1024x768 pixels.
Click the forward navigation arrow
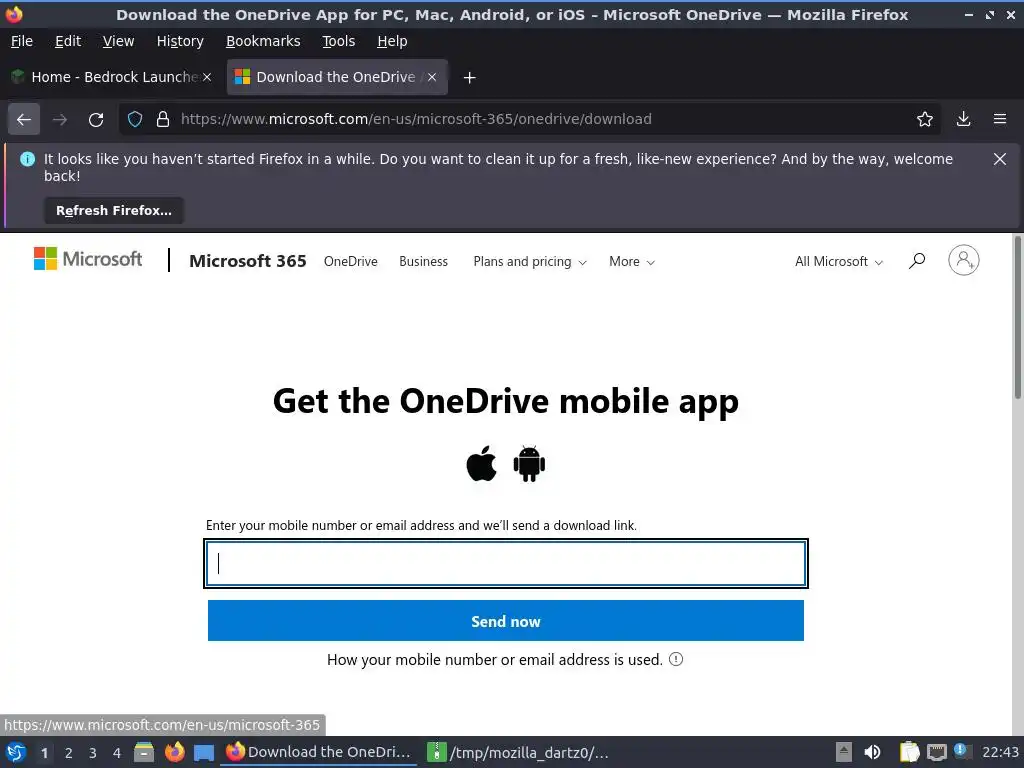[60, 119]
